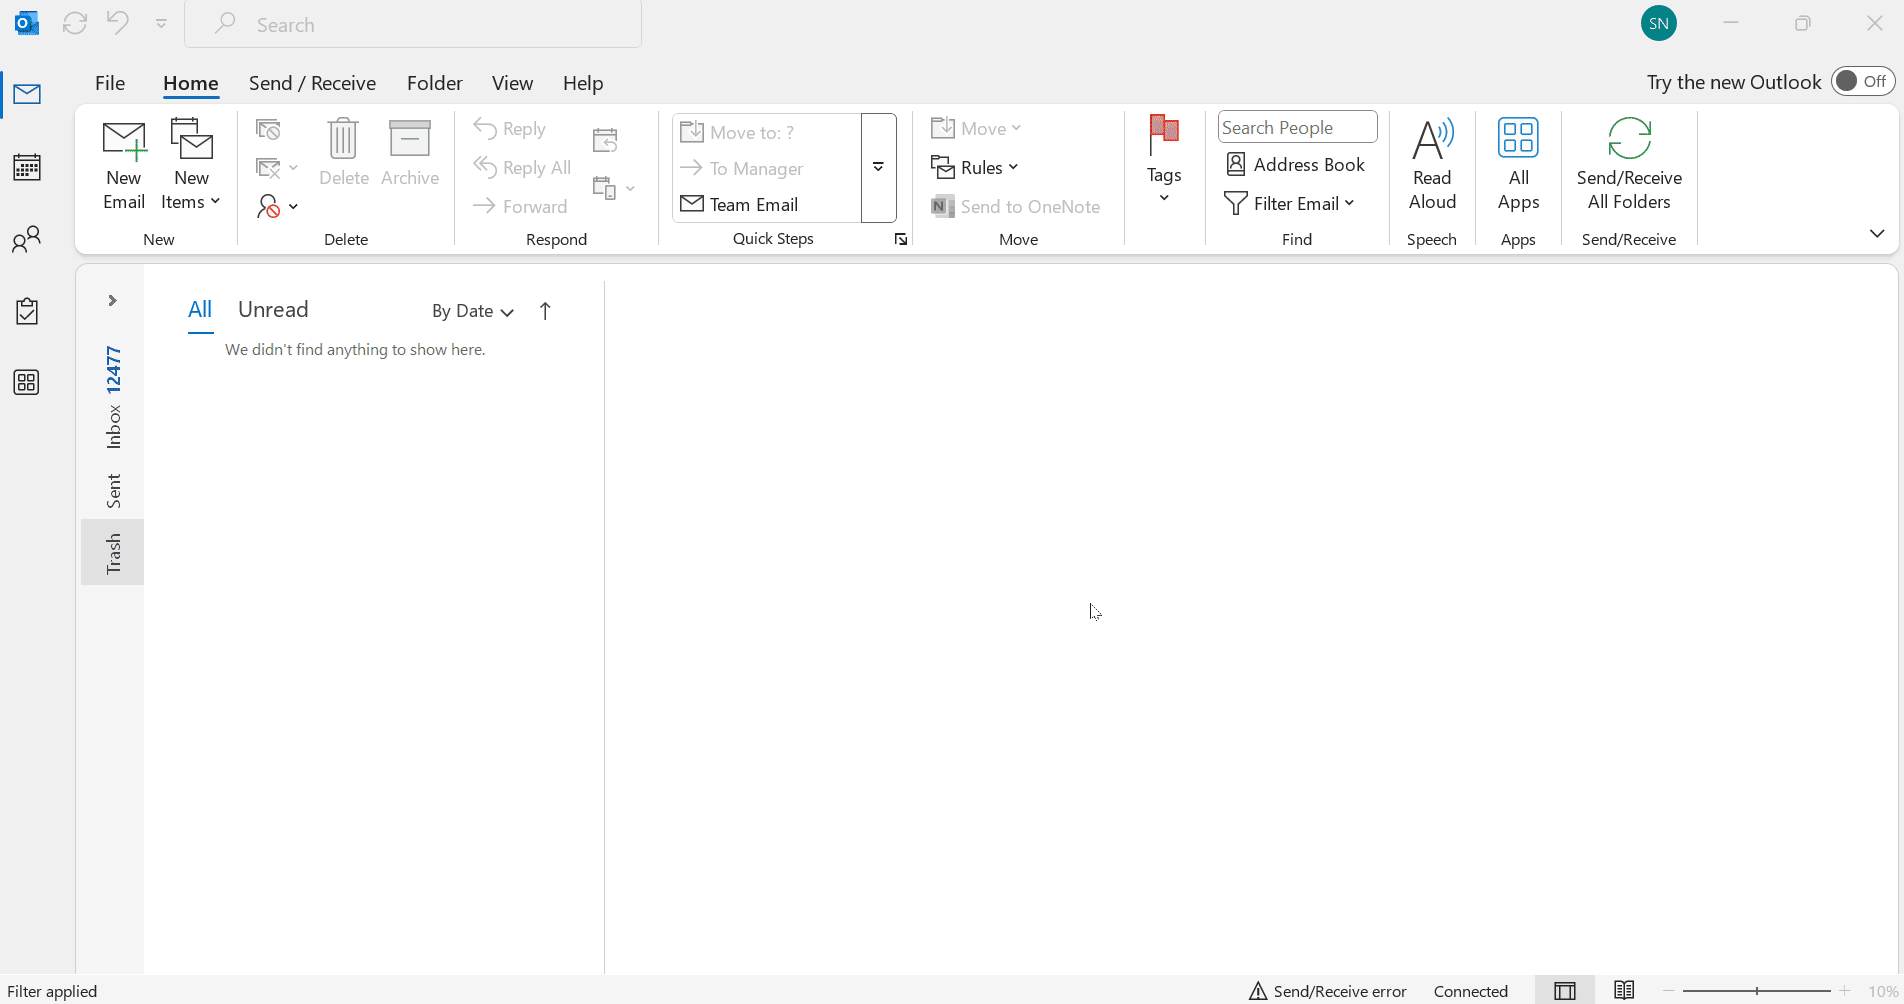Expand the Quick Steps gallery
Image resolution: width=1904 pixels, height=1004 pixels.
tap(878, 167)
